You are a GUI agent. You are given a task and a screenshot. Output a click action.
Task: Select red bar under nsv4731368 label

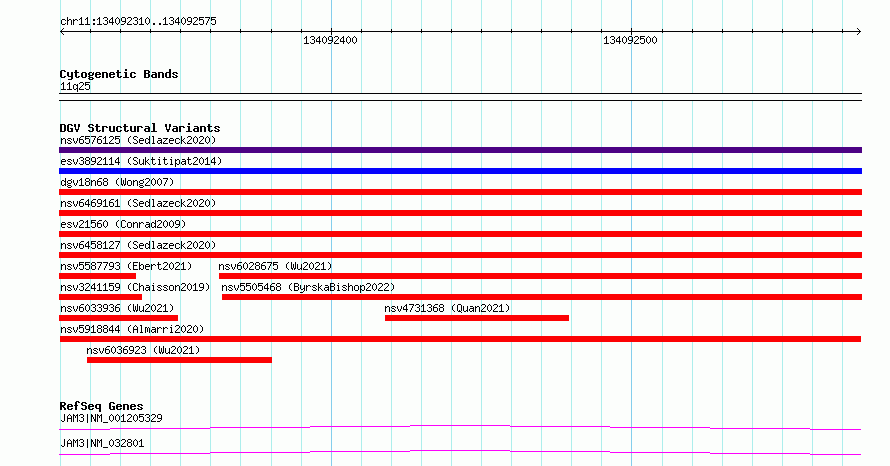pos(477,318)
